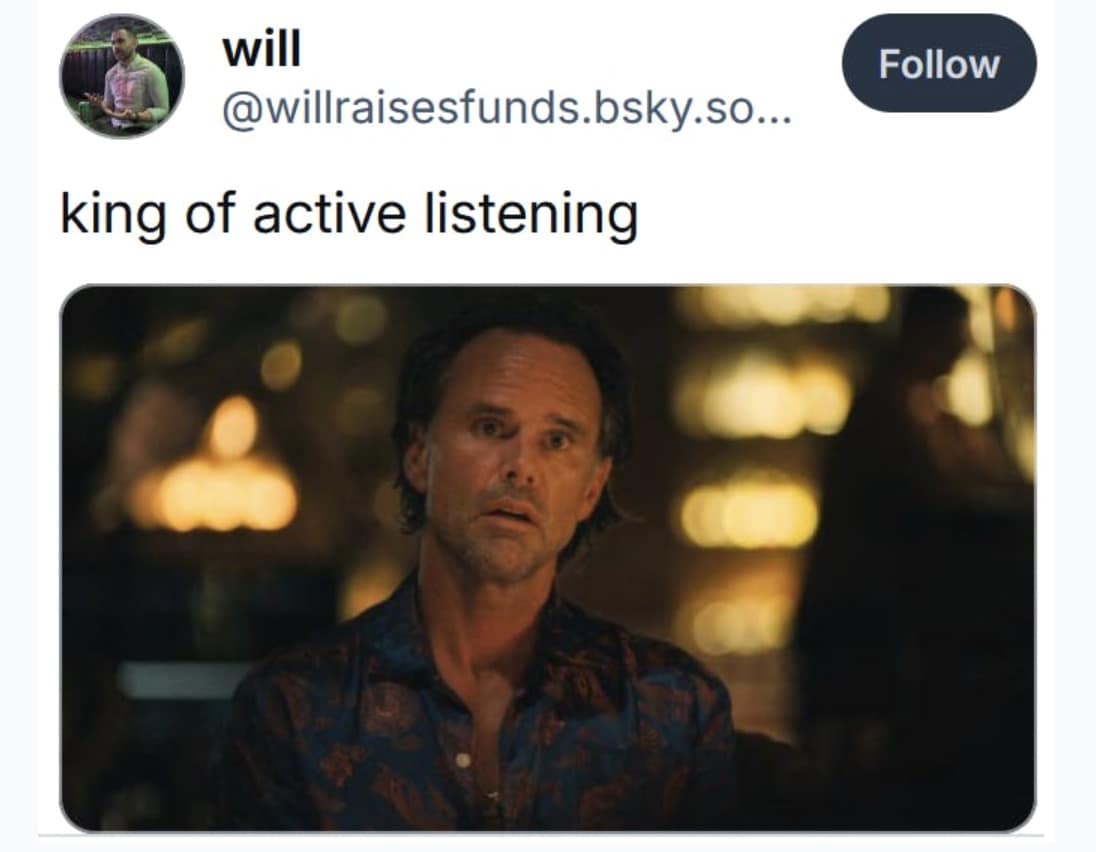Open the display name 'will' profile link
This screenshot has width=1096, height=852.
tap(262, 49)
